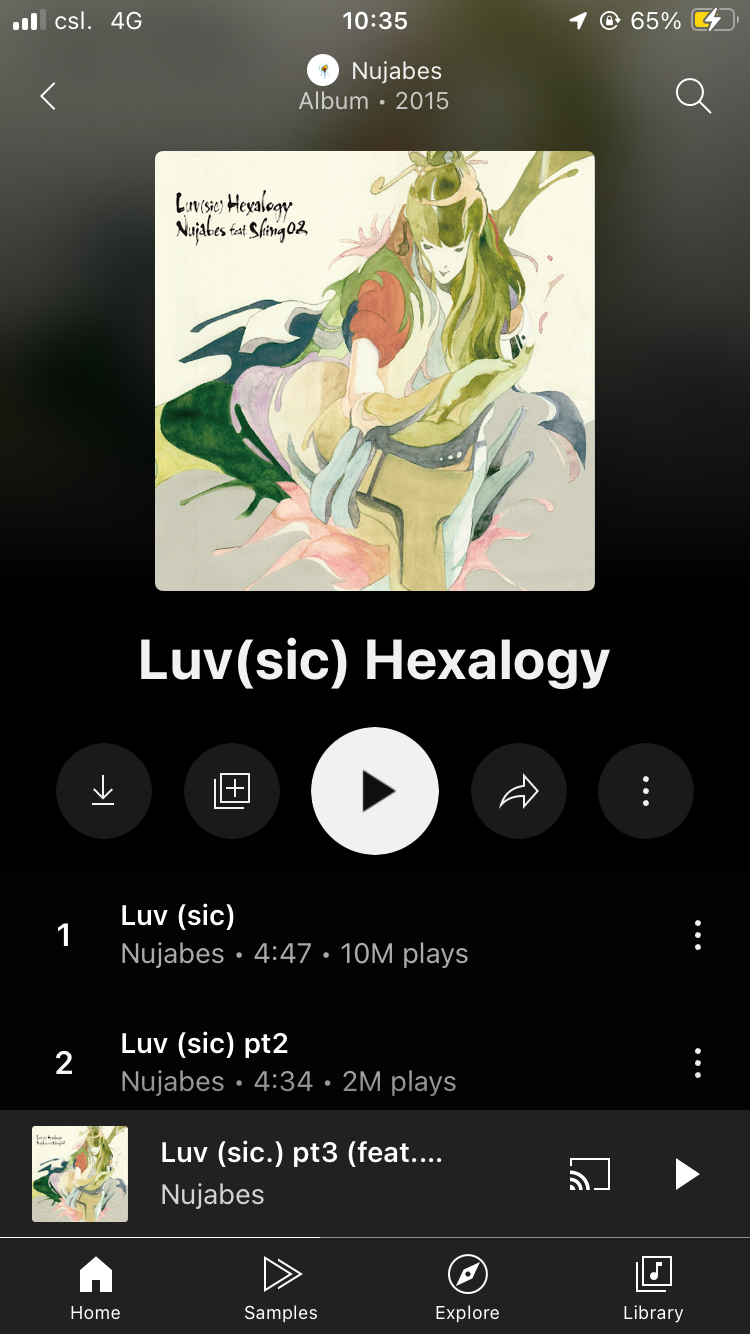Open search with magnifier icon
The image size is (750, 1334).
point(693,96)
